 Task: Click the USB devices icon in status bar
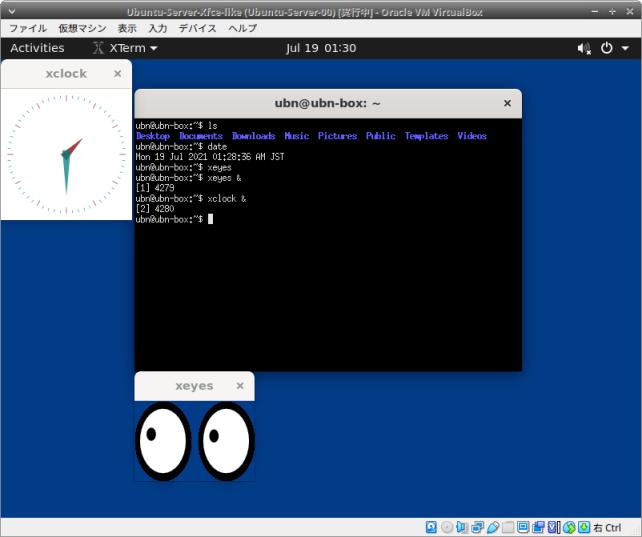493,527
